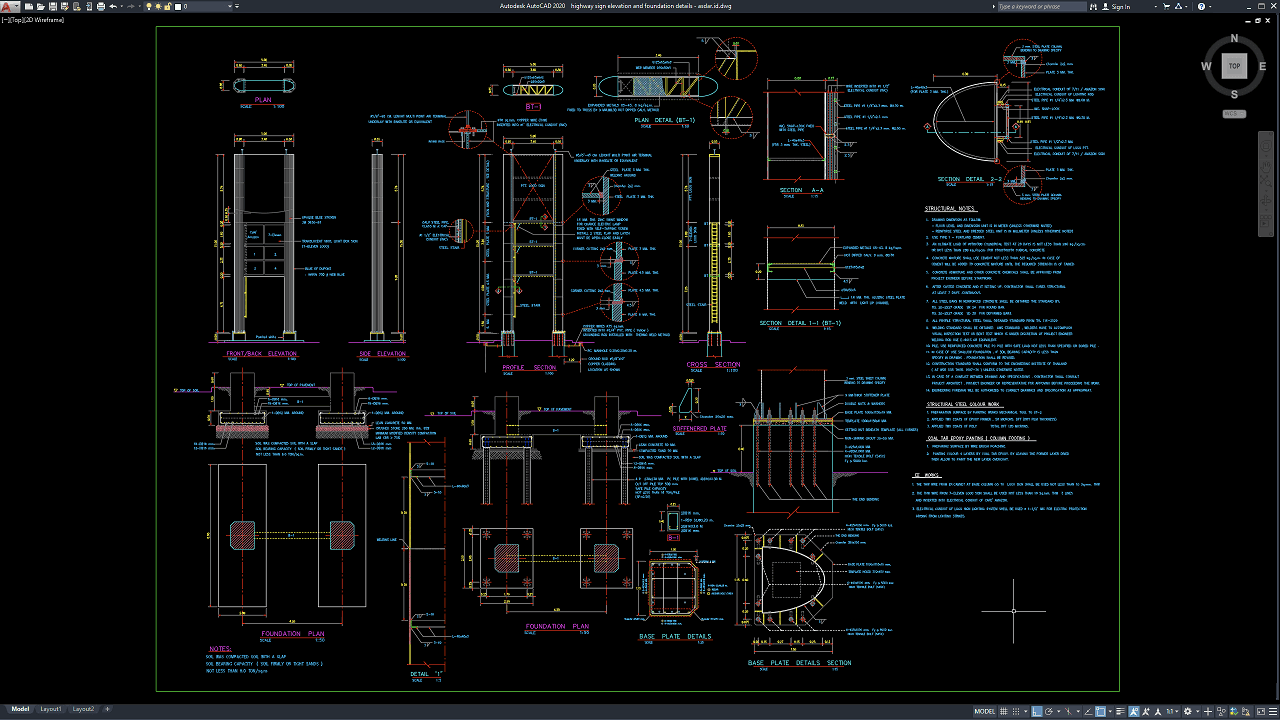Click the Sign In button

(x=1116, y=6)
